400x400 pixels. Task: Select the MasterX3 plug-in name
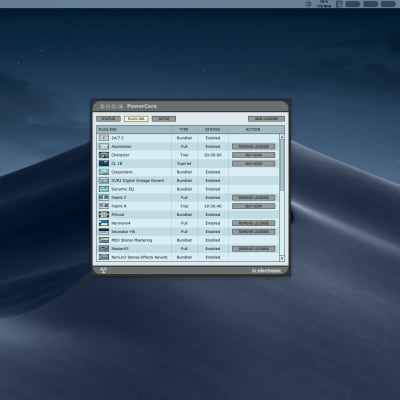[x=120, y=248]
